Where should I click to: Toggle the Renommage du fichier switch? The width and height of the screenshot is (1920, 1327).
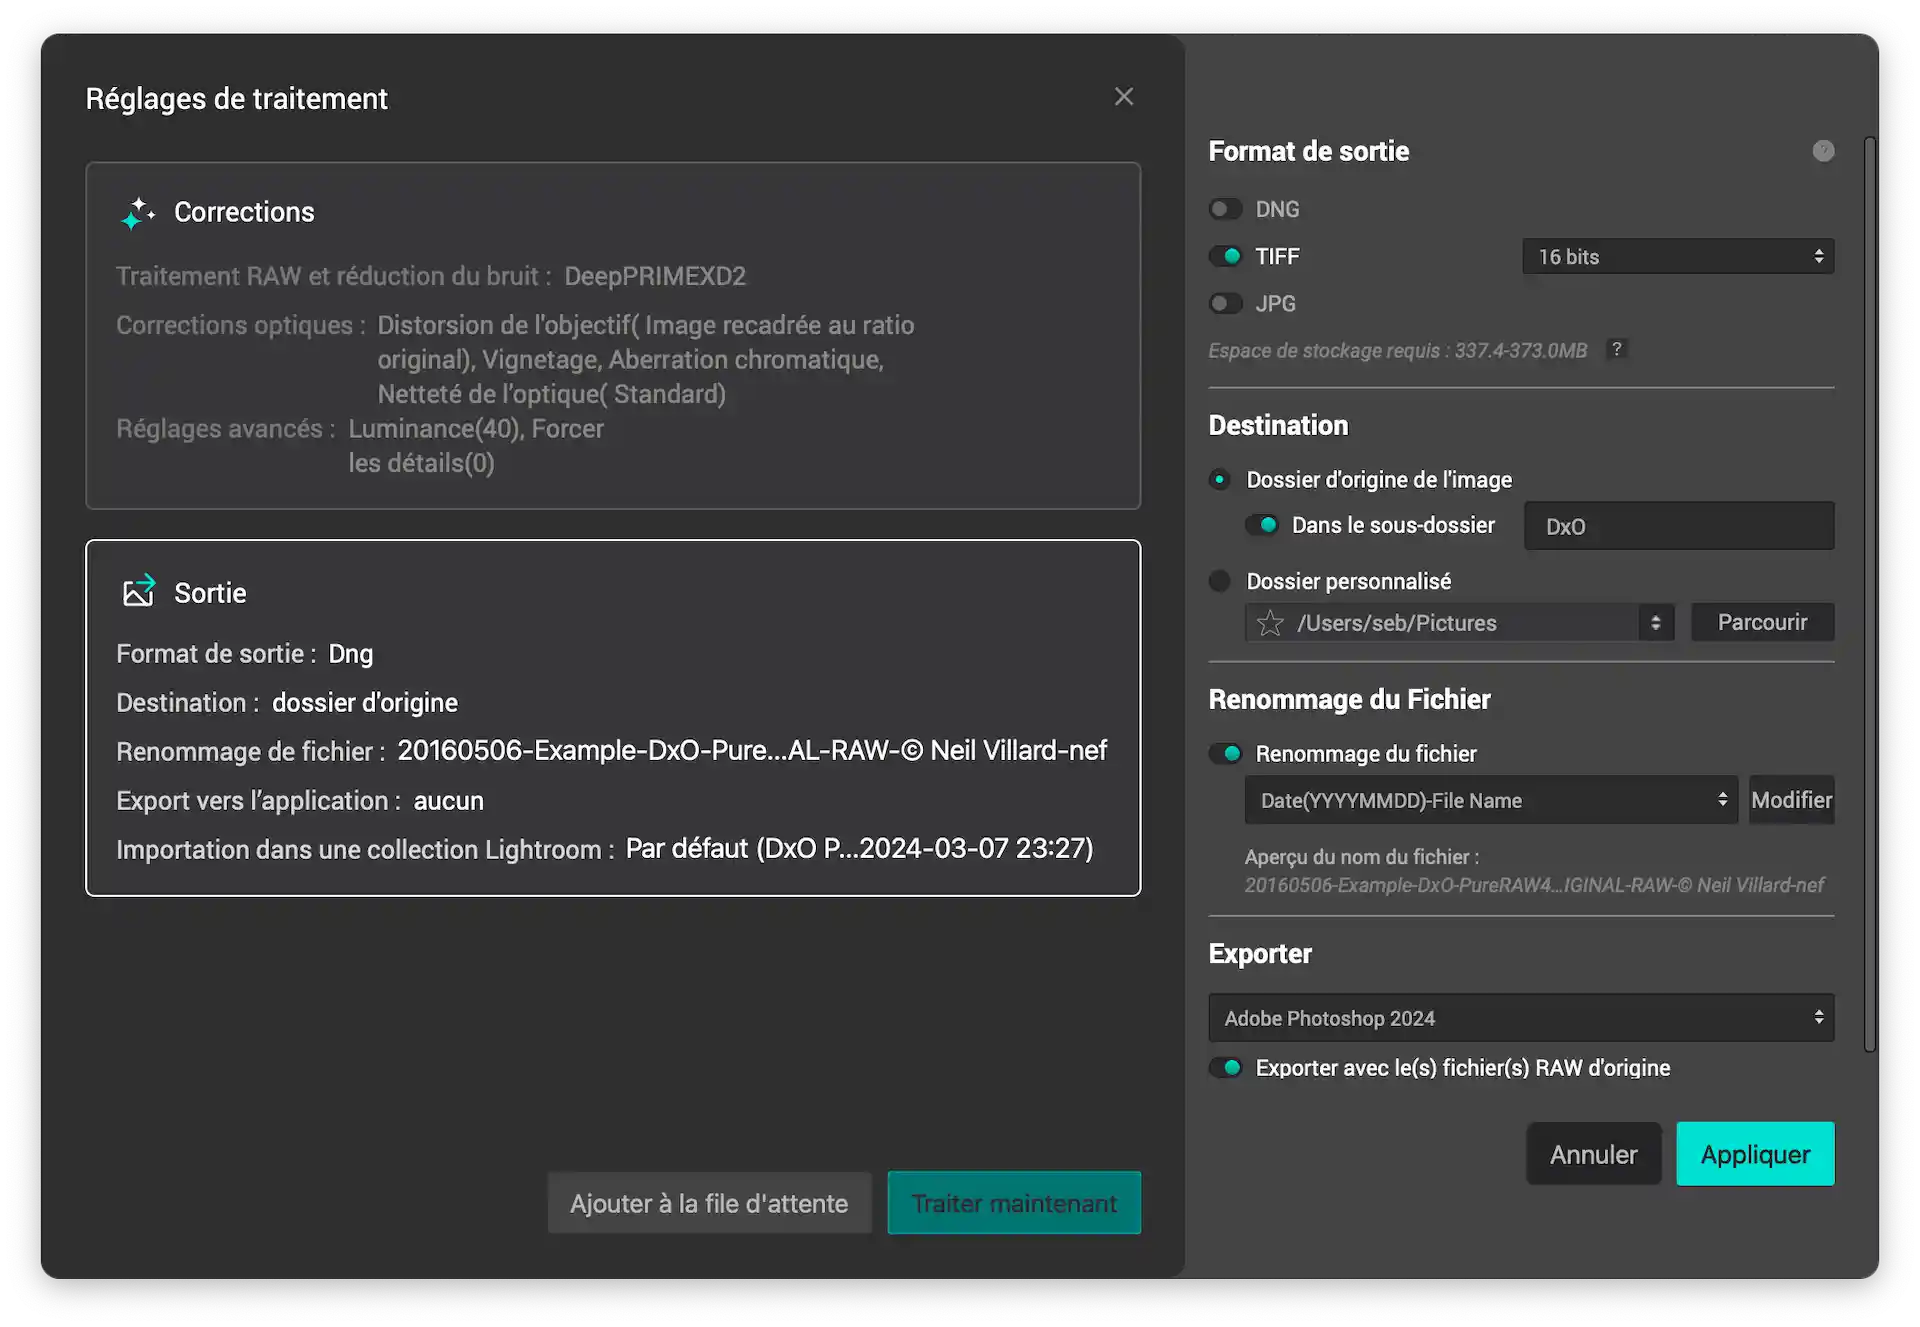click(1225, 753)
